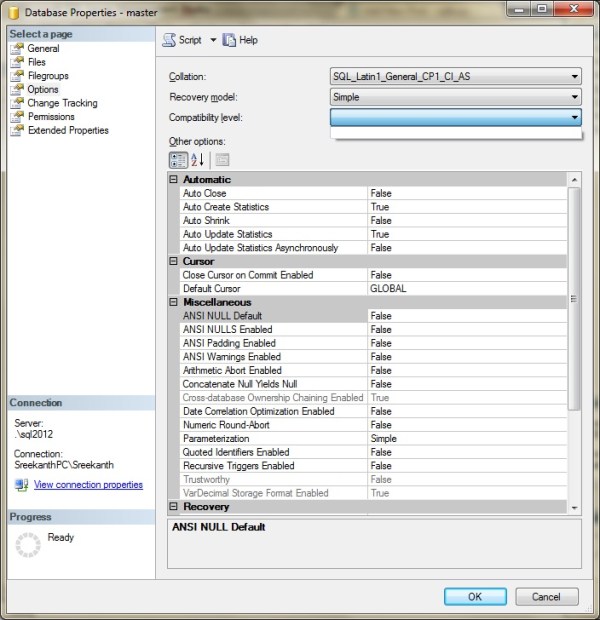Select the Change Tracking page
Image resolution: width=600 pixels, height=620 pixels.
click(62, 103)
